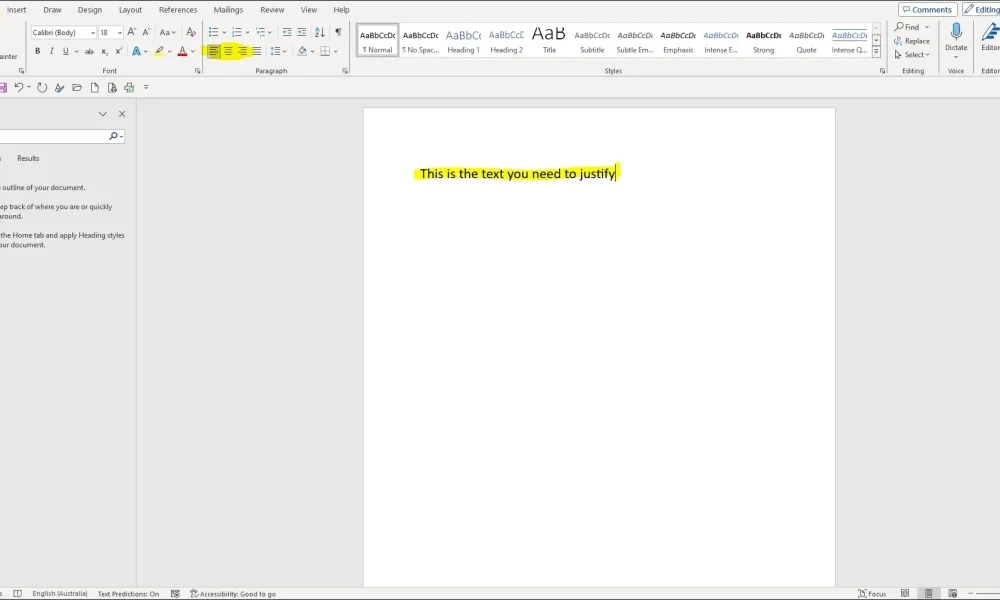This screenshot has width=1000, height=600.
Task: Decrease font size with Shrink Font icon
Action: coord(146,32)
